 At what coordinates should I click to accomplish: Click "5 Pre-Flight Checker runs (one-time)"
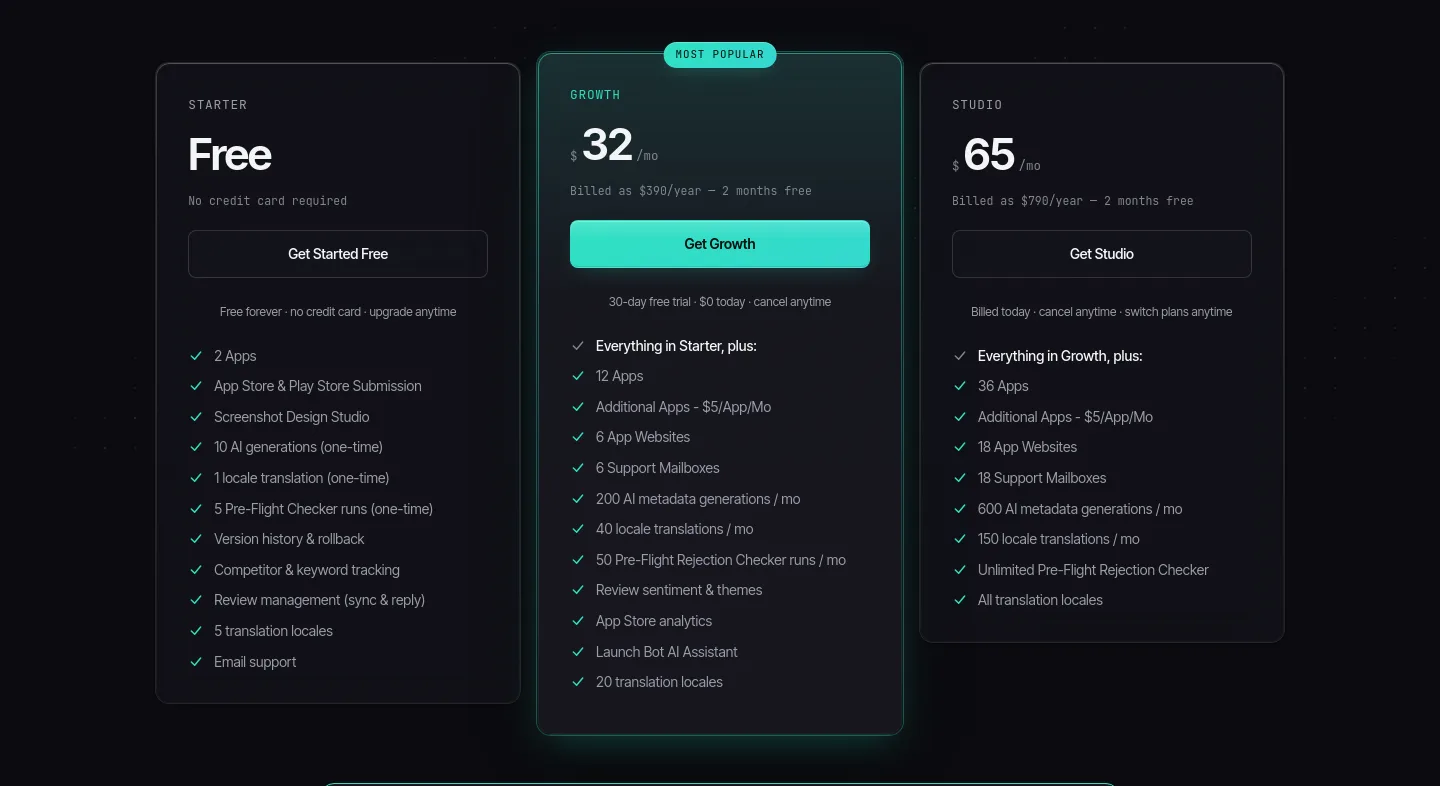coord(323,509)
